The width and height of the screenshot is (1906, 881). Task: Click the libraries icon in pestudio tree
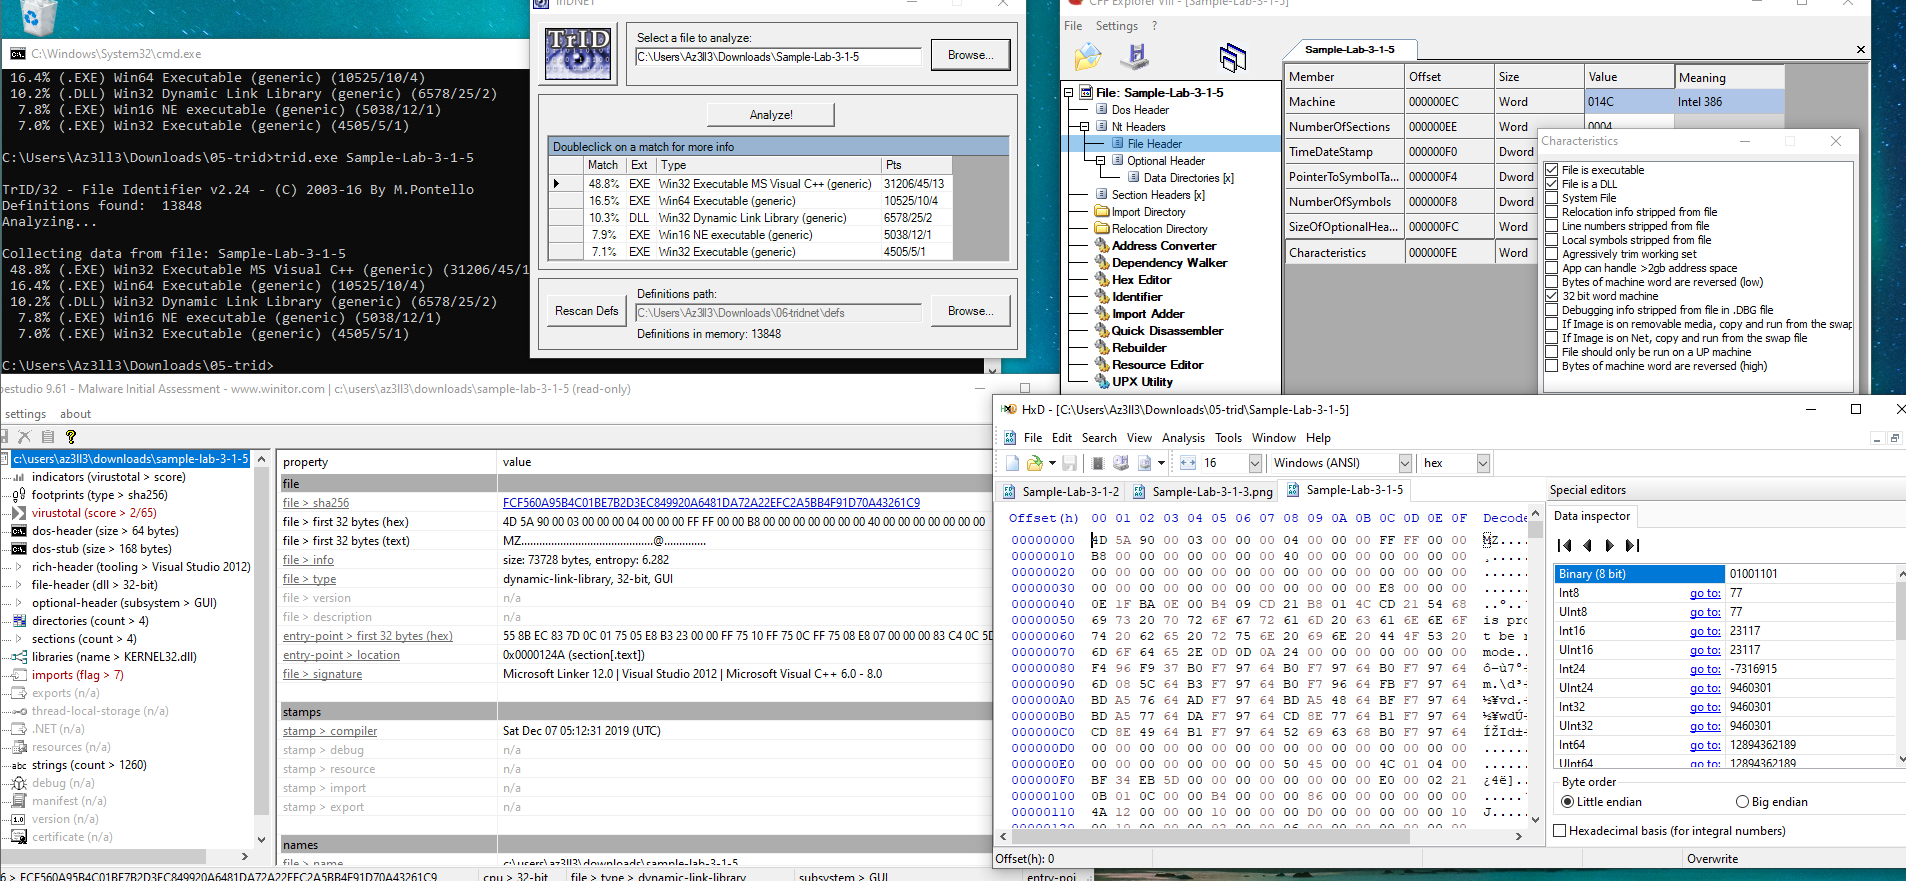point(19,657)
